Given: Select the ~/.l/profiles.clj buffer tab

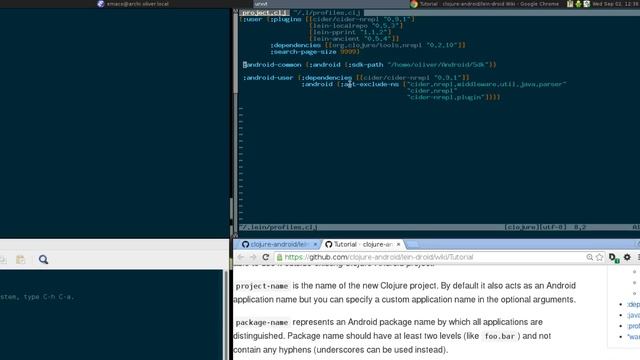Looking at the screenshot, I should [x=327, y=13].
